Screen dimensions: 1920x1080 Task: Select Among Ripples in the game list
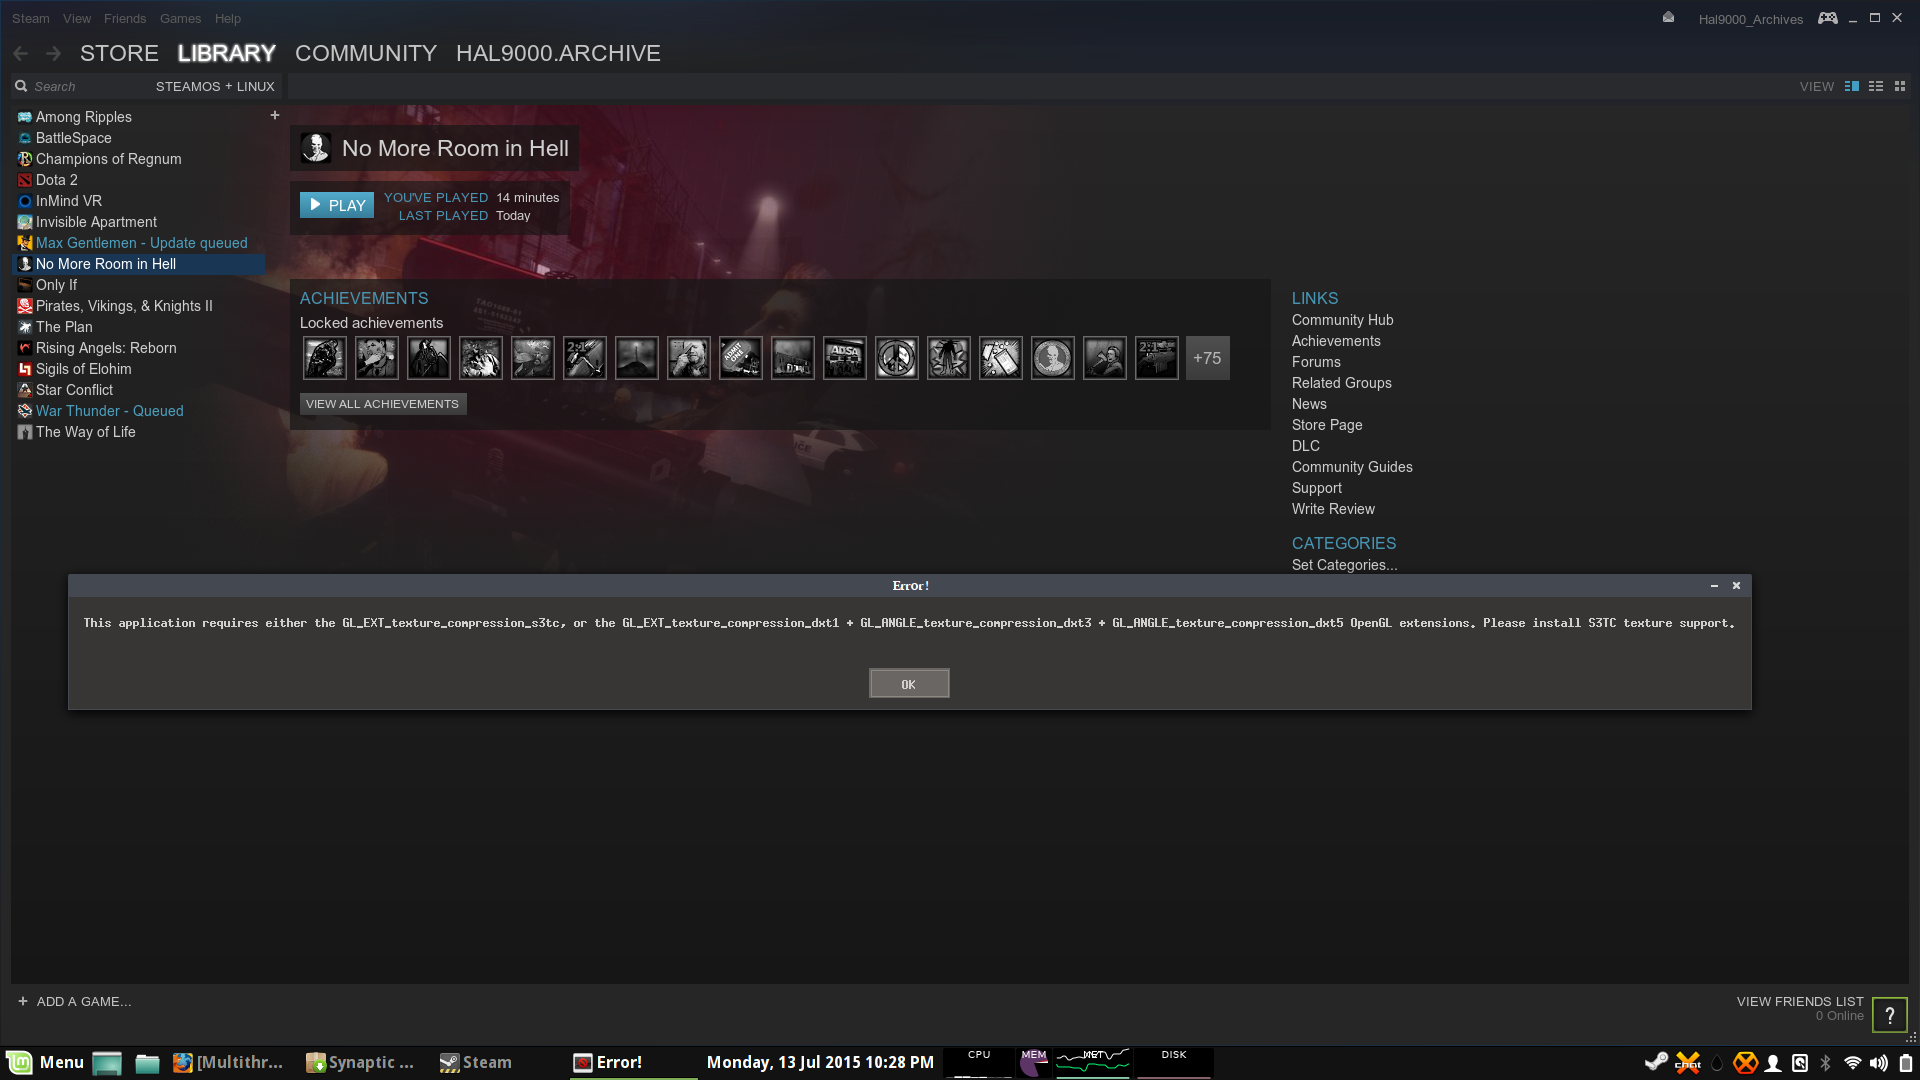click(138, 117)
